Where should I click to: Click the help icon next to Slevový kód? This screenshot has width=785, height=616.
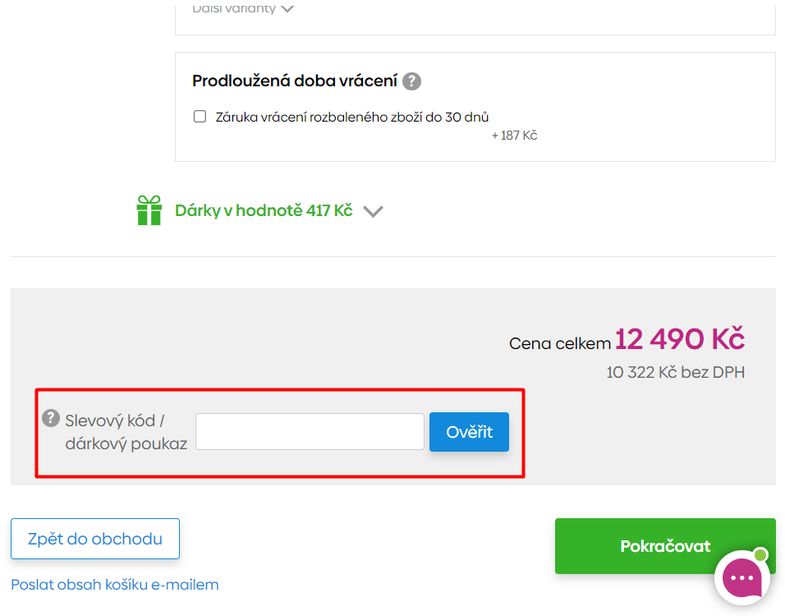(x=51, y=418)
